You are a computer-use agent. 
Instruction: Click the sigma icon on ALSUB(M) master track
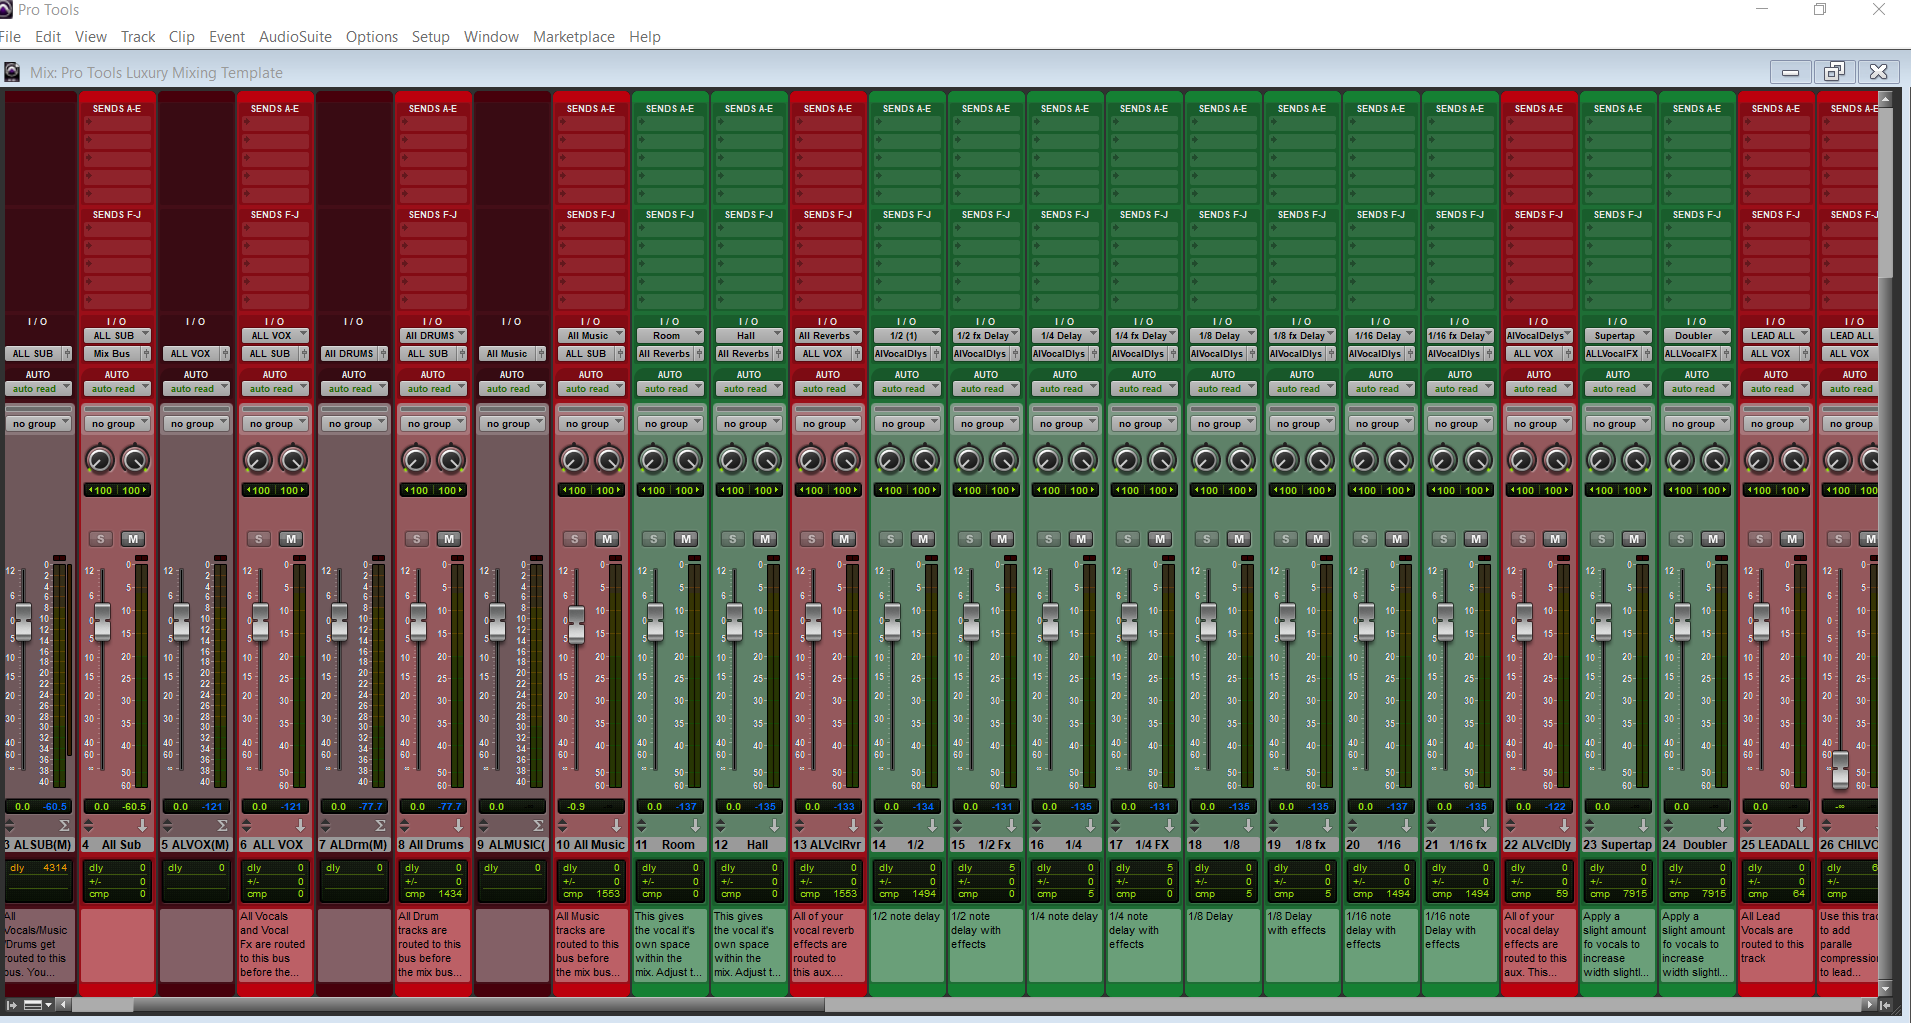(x=64, y=826)
